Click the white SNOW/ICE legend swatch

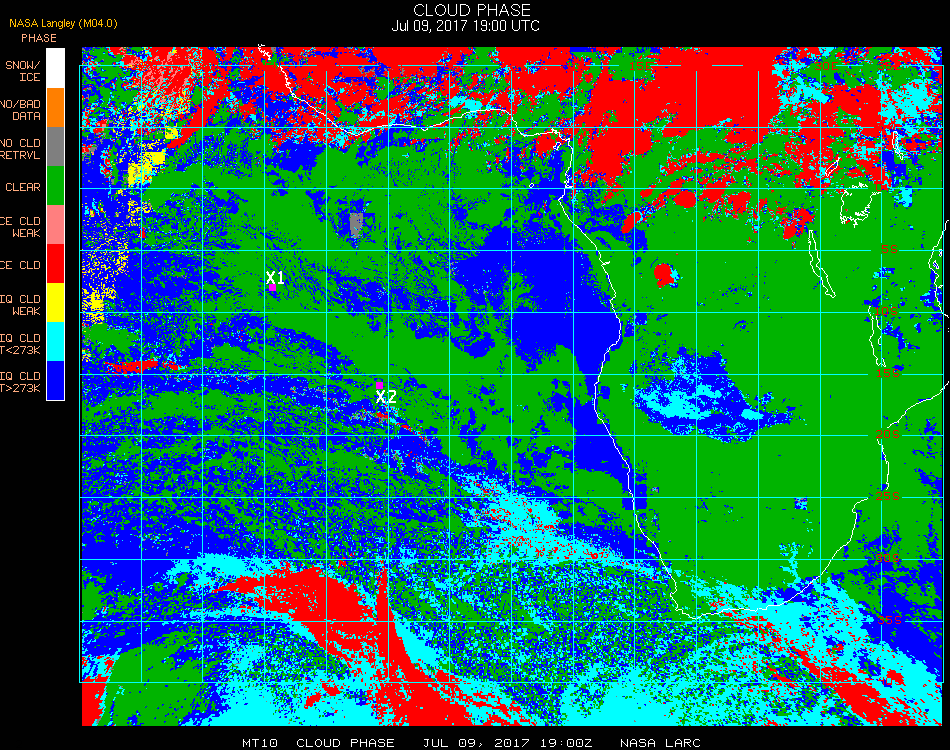coord(55,68)
